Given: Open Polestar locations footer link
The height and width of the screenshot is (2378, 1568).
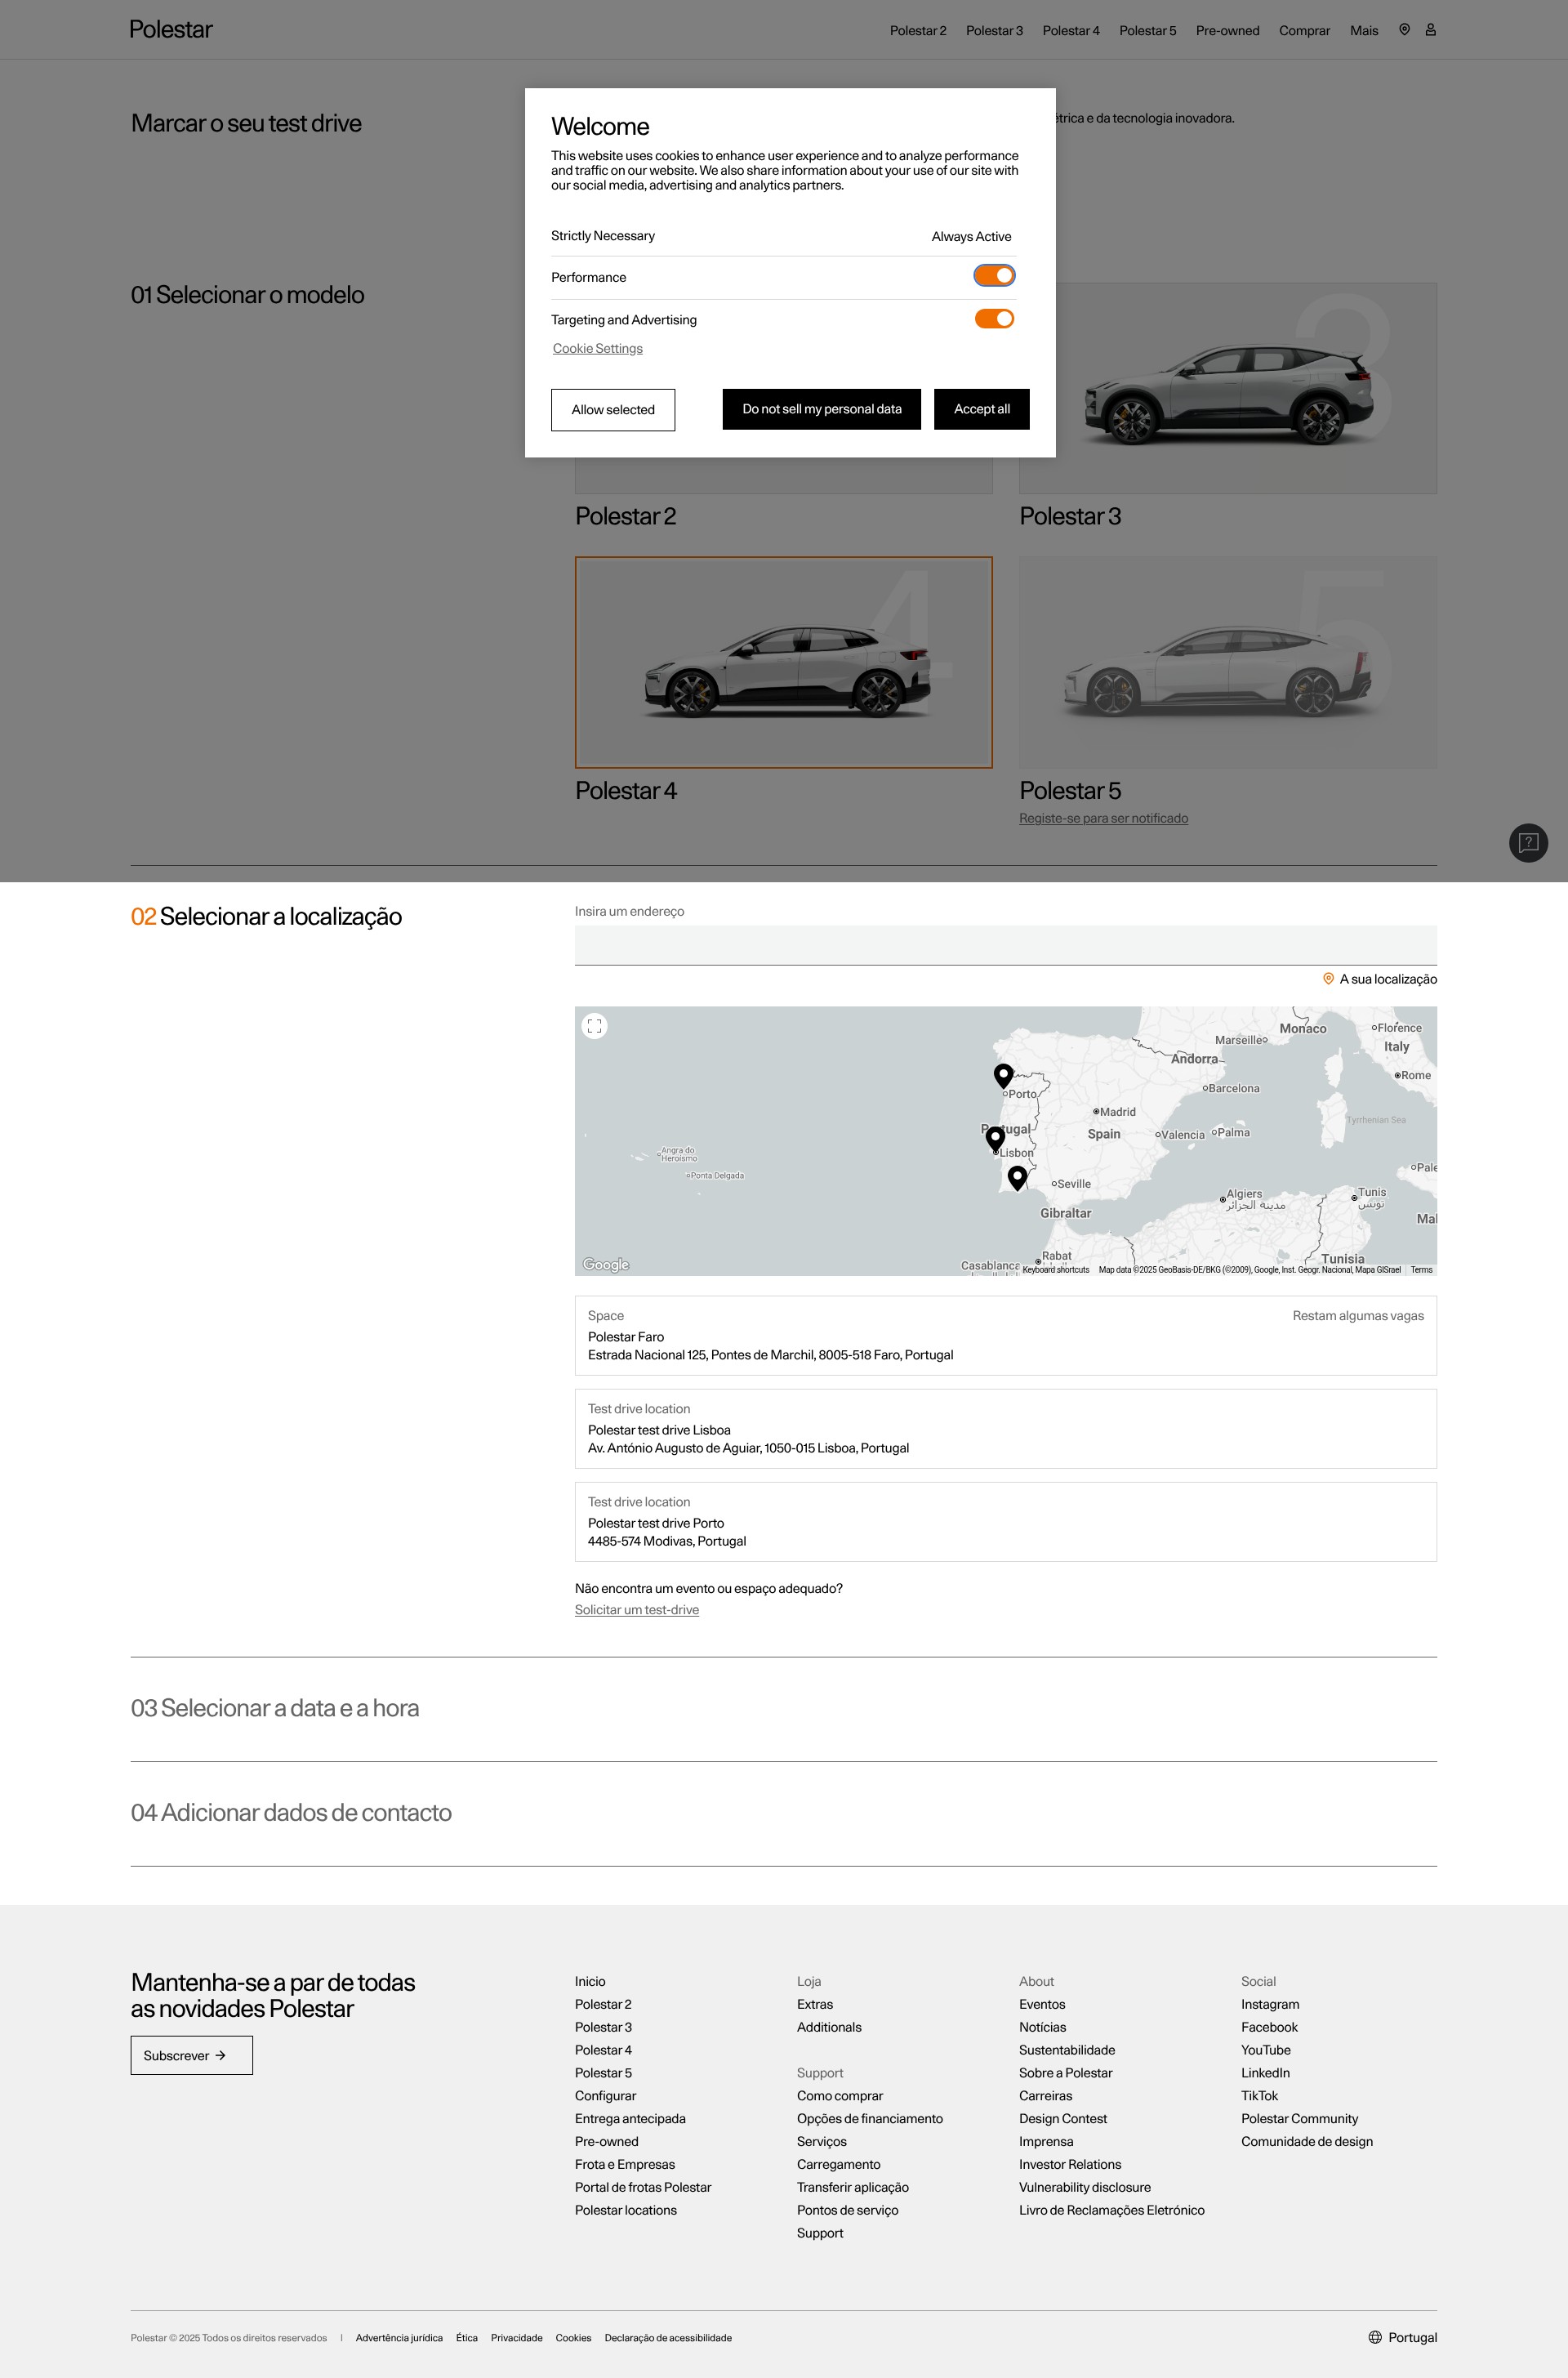Looking at the screenshot, I should click(x=626, y=2210).
